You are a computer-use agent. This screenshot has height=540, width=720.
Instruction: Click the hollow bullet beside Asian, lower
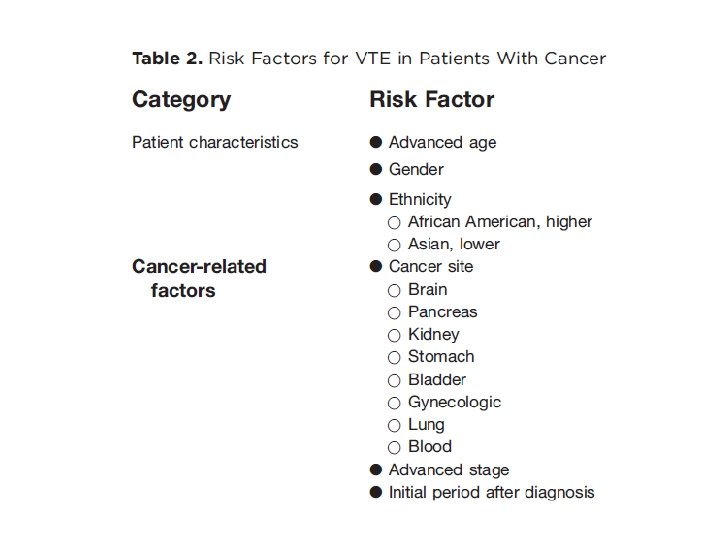(395, 244)
